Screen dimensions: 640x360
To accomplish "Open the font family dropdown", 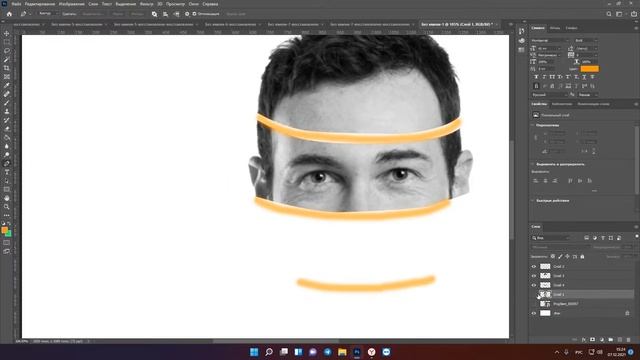I will tap(550, 41).
